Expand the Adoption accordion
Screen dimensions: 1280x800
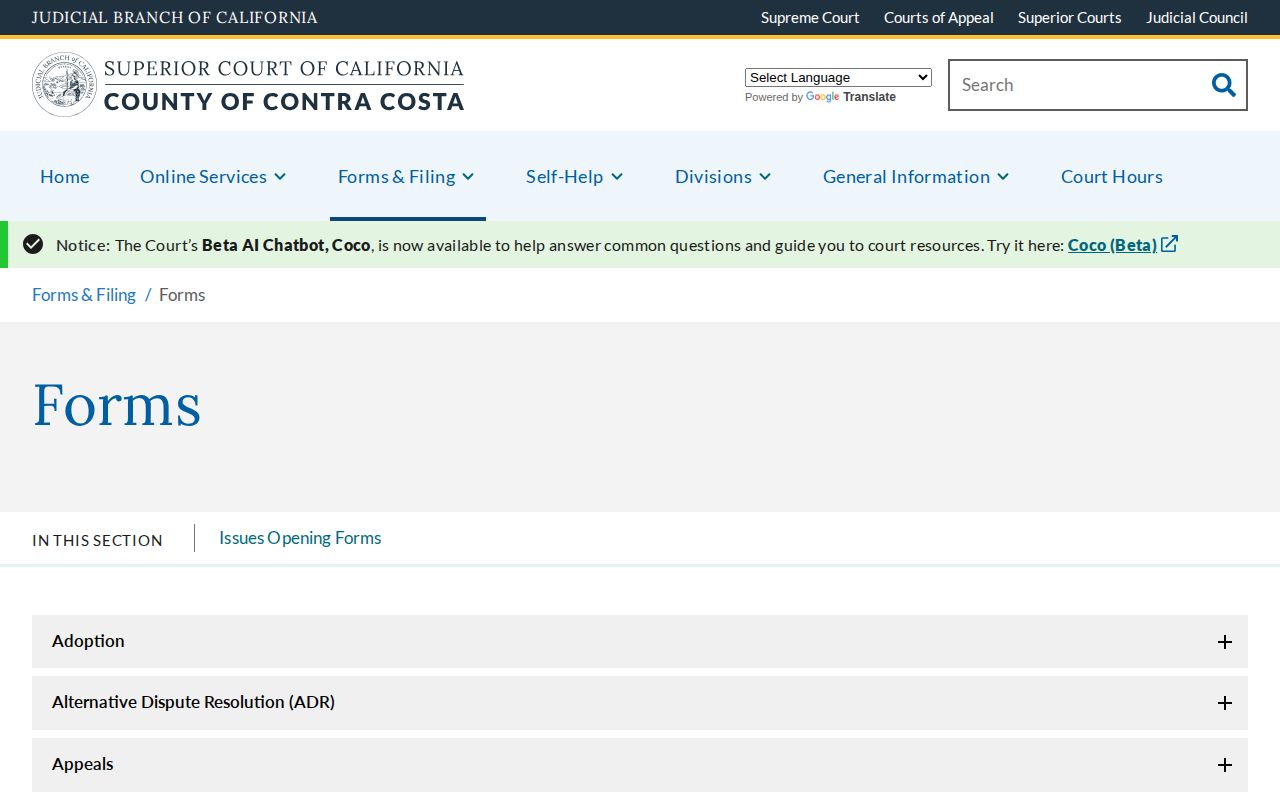pos(640,642)
